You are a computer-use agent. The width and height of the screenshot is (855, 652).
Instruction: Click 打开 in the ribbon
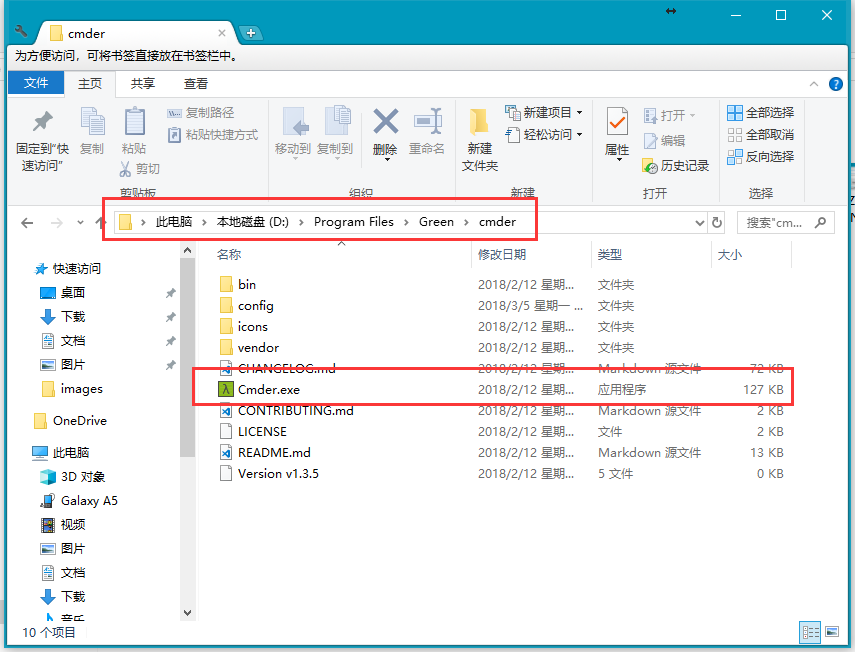(670, 116)
